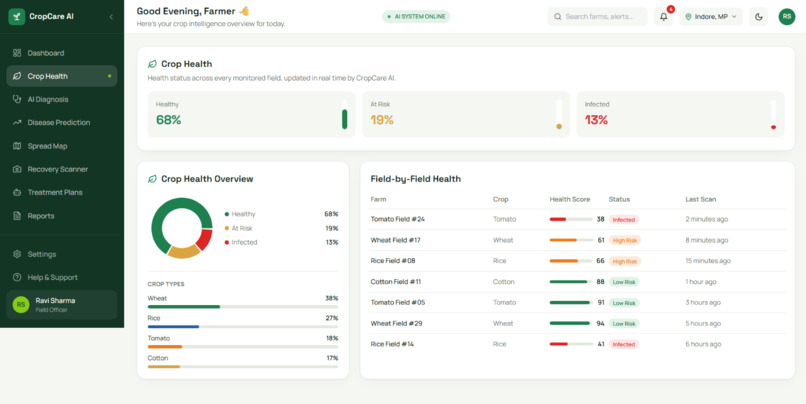The height and width of the screenshot is (404, 806).
Task: Select Rice Field #14
Action: point(578,344)
